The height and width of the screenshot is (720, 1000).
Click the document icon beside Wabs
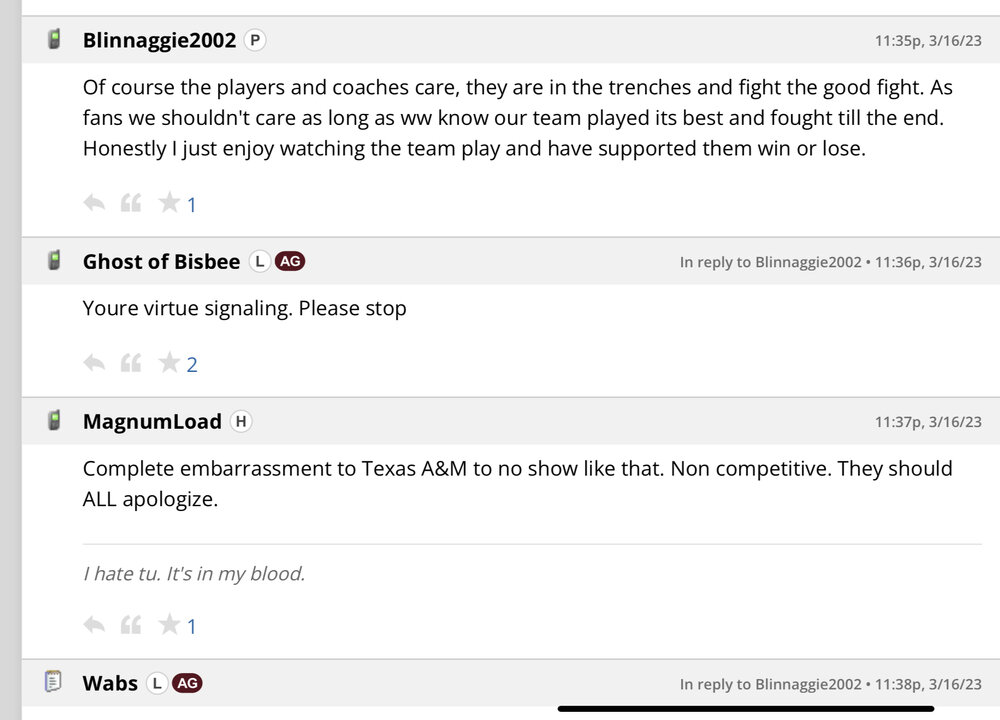[x=54, y=683]
